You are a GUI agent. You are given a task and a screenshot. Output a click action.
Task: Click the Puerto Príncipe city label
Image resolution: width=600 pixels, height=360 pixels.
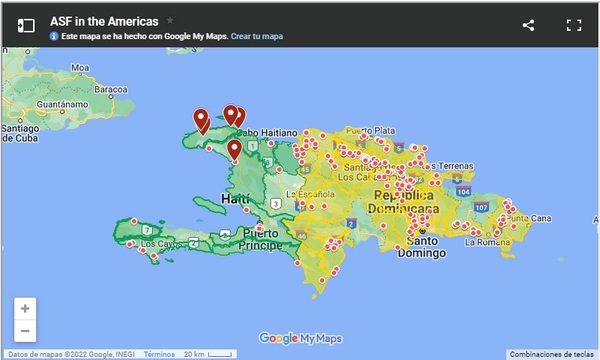(x=261, y=239)
